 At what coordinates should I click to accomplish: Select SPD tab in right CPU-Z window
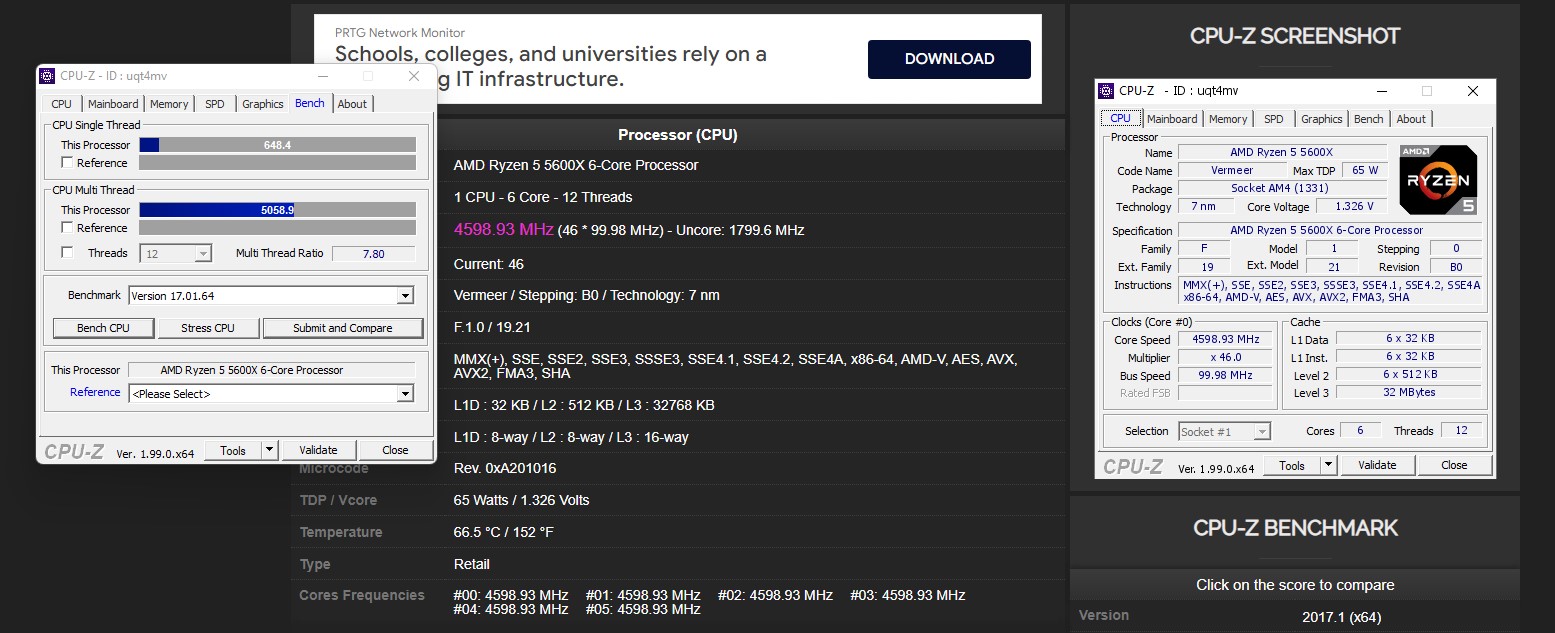(1274, 119)
